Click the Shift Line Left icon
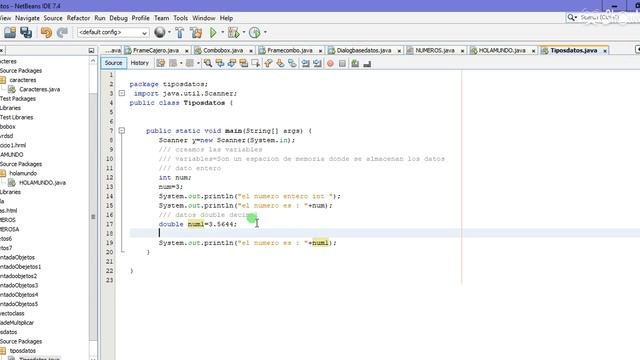Image resolution: width=640 pixels, height=360 pixels. coord(305,63)
